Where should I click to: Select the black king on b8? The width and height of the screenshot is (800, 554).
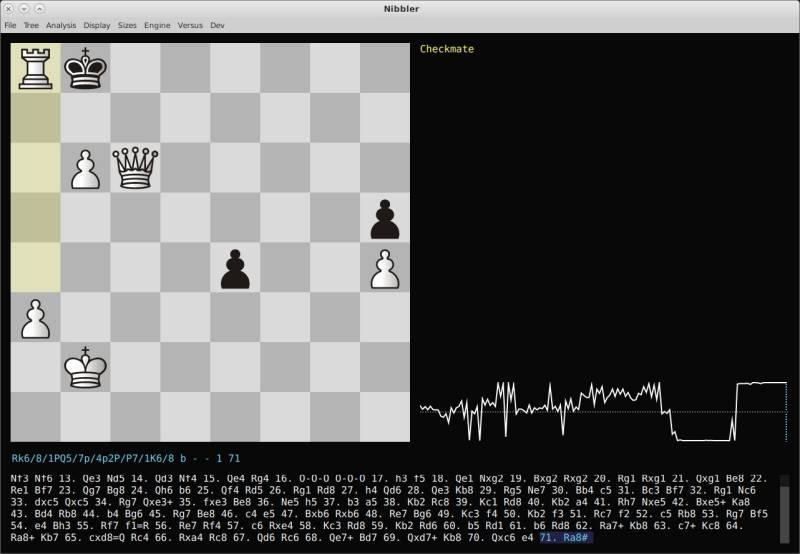click(85, 68)
